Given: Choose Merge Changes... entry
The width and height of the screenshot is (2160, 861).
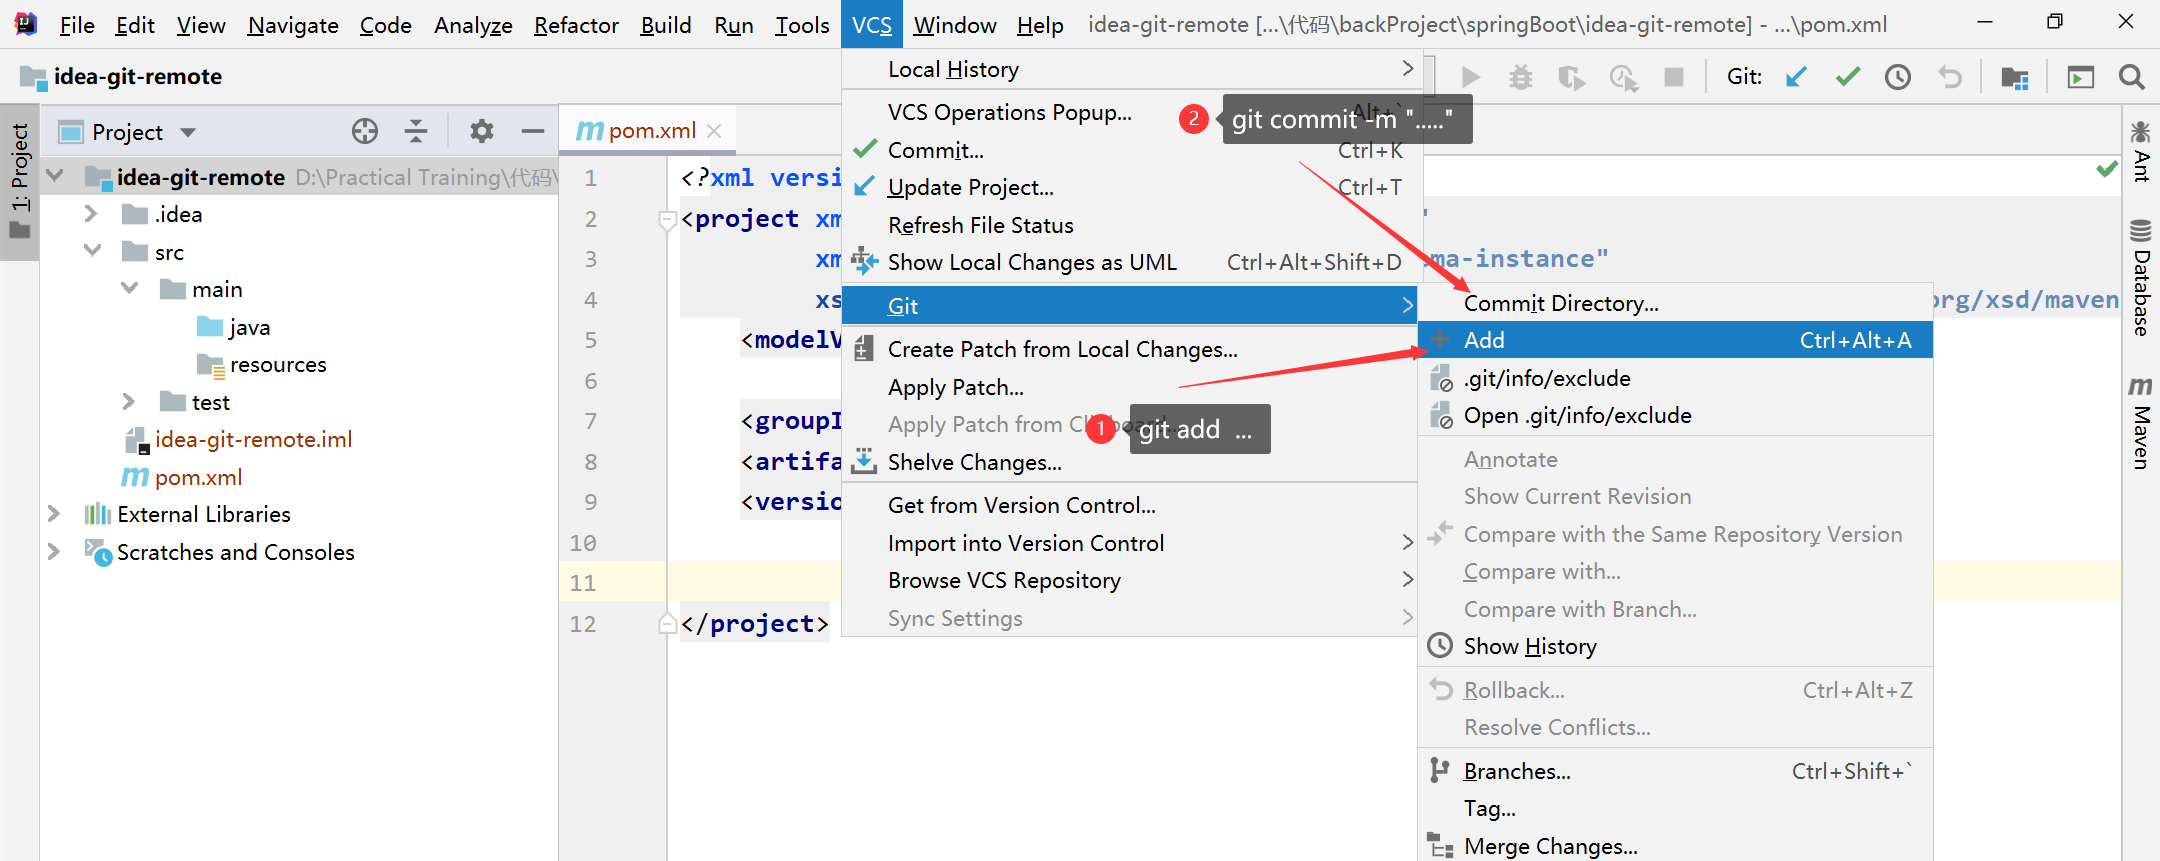Looking at the screenshot, I should coord(1676,846).
